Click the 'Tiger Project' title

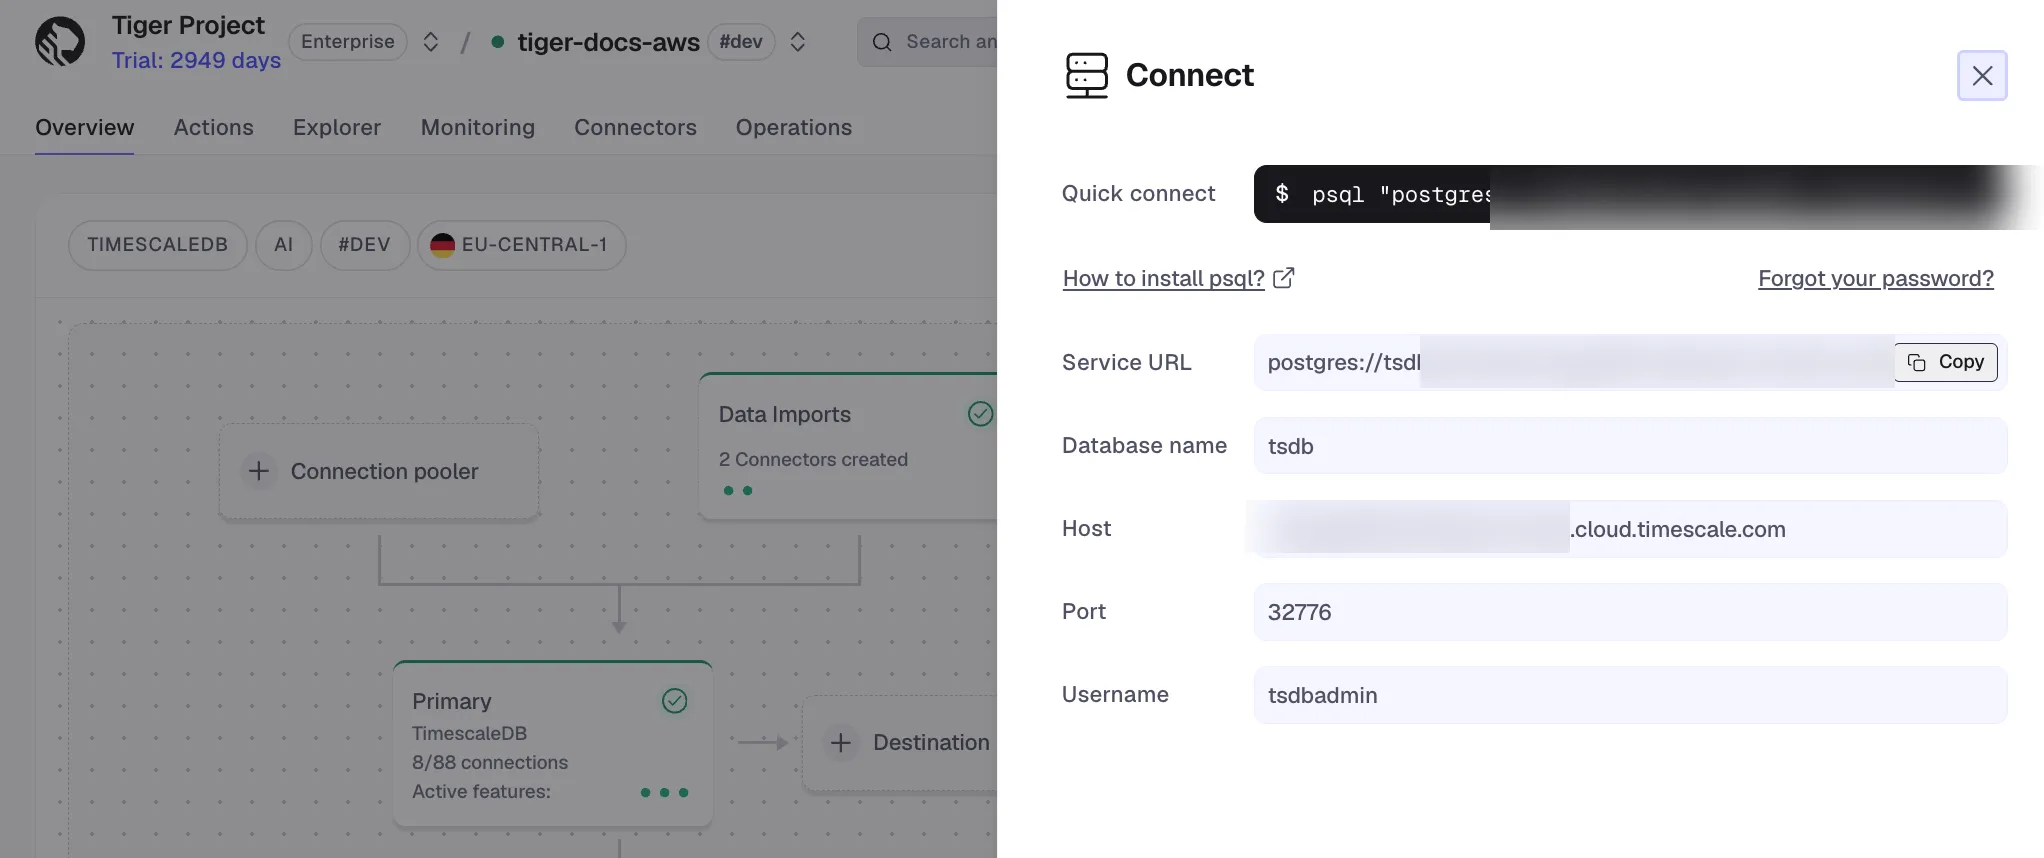188,25
